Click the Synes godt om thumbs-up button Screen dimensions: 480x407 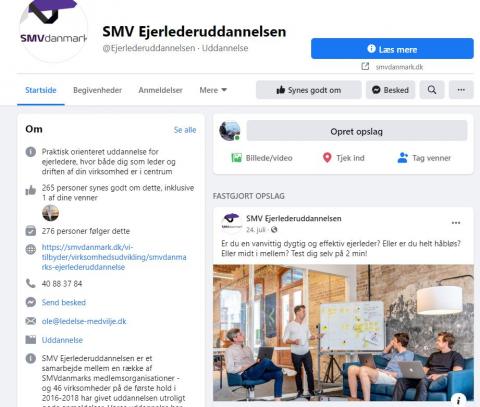click(x=309, y=90)
